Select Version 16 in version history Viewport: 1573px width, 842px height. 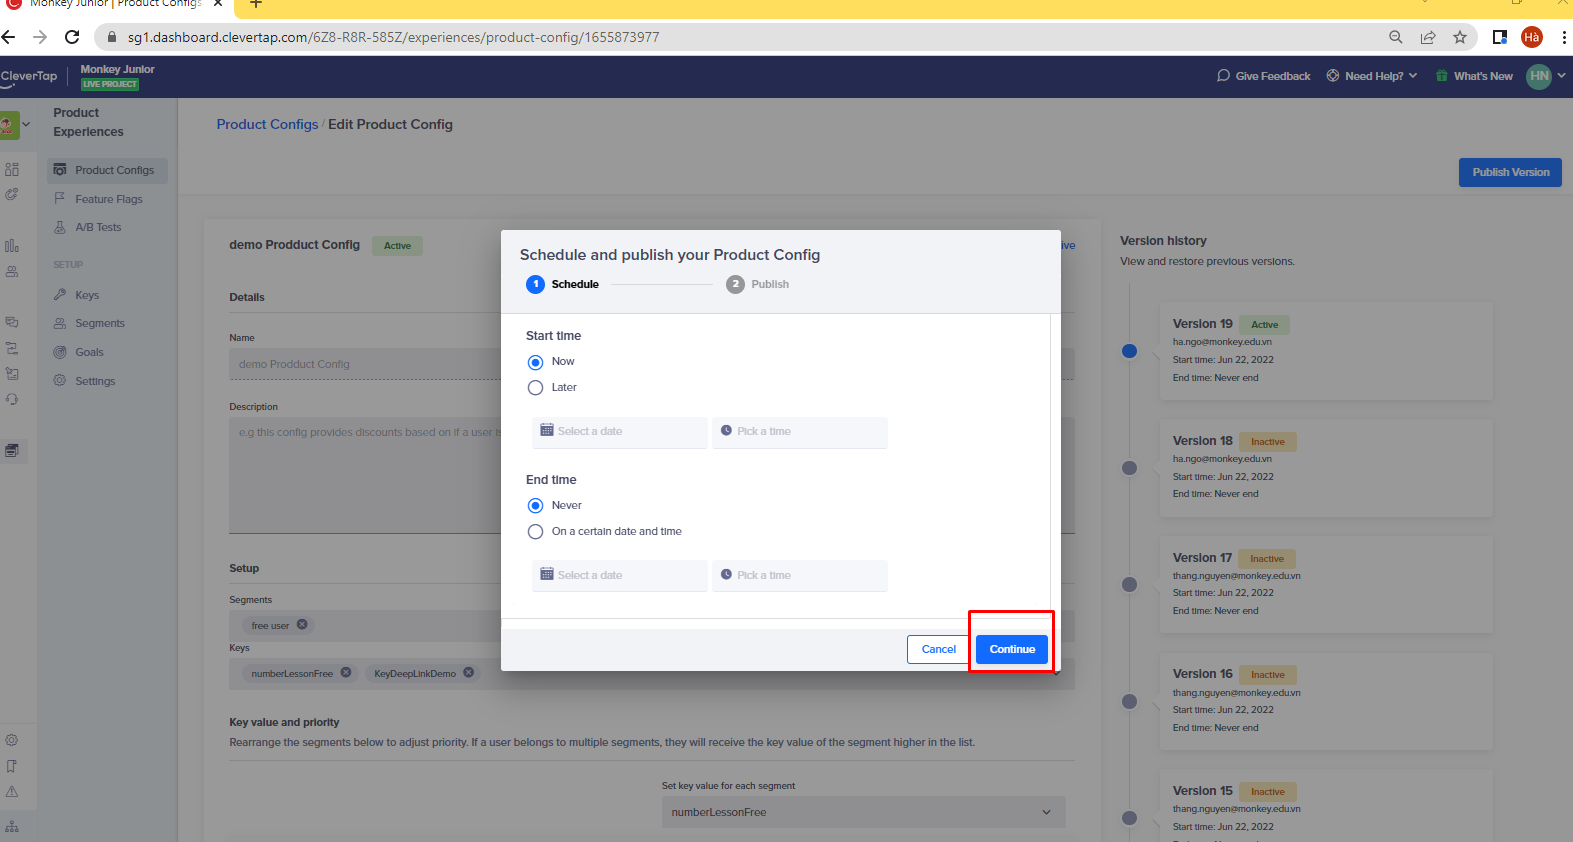click(x=1325, y=701)
